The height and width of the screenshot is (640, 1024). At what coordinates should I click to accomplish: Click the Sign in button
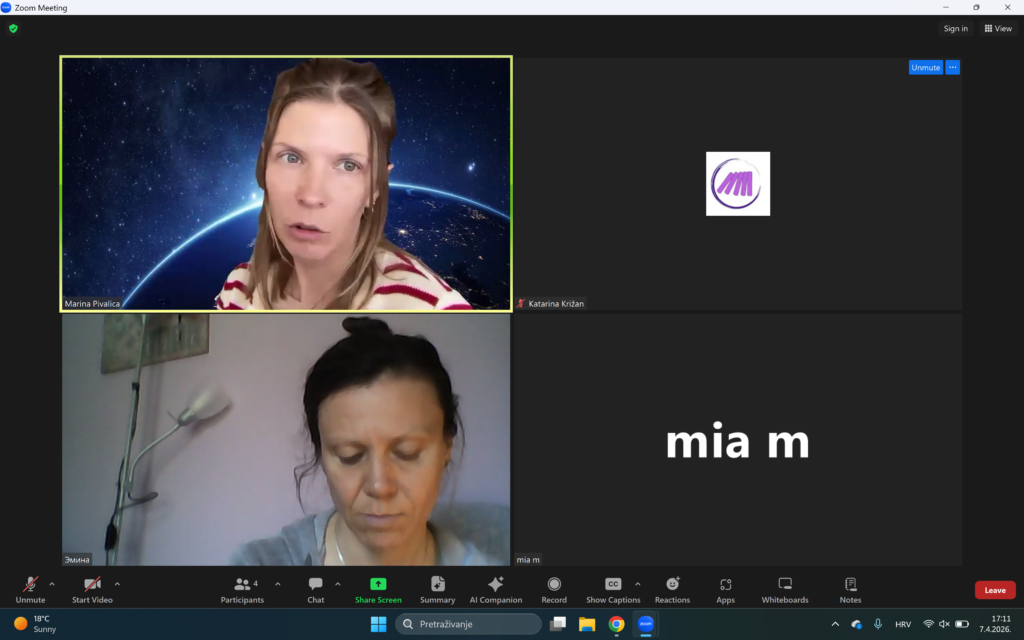coord(955,29)
